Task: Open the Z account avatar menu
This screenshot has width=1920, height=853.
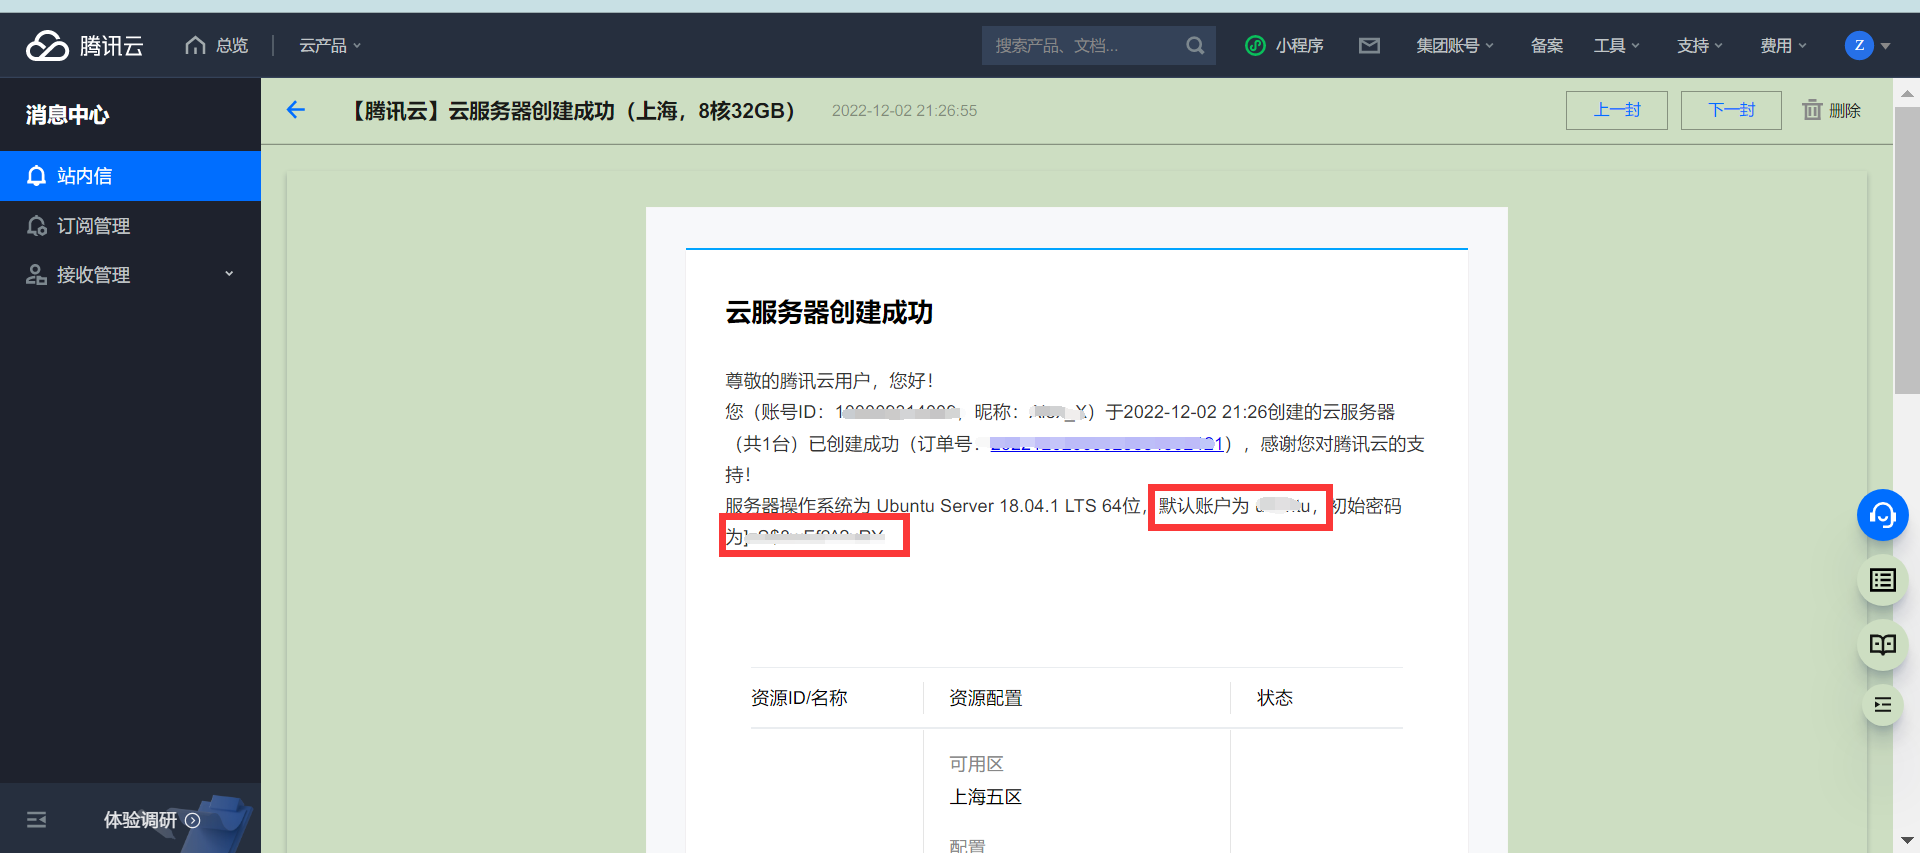Action: tap(1867, 46)
